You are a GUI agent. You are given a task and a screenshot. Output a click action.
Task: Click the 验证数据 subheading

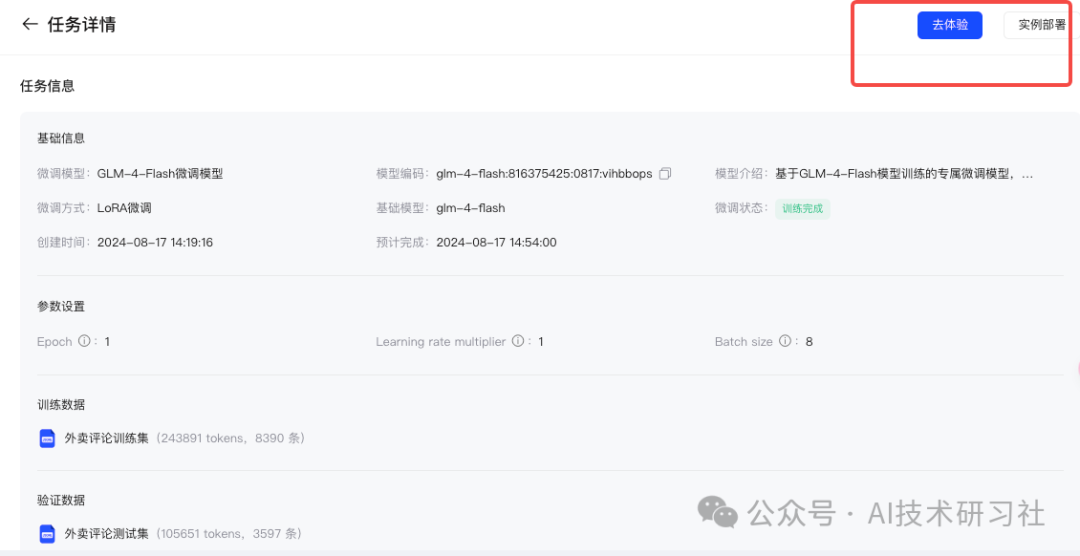pyautogui.click(x=61, y=500)
